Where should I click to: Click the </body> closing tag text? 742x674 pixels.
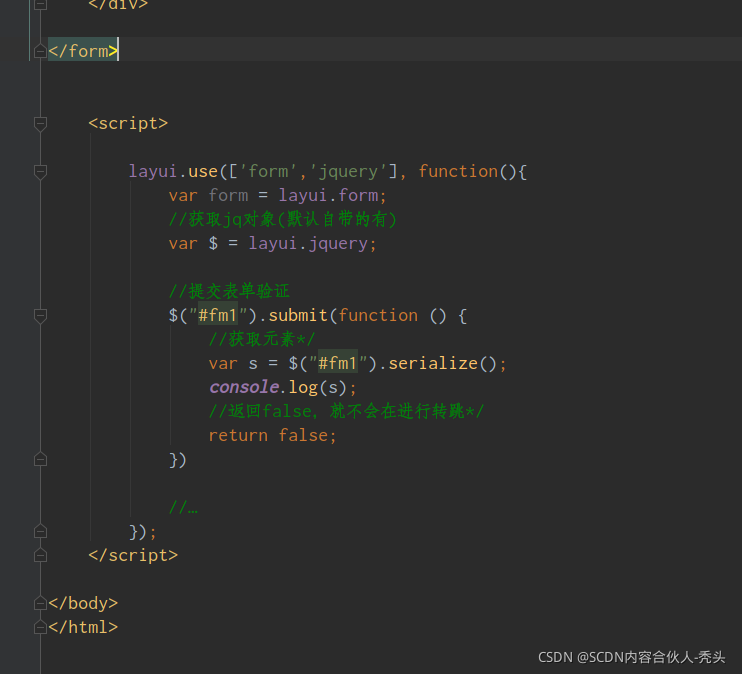[x=83, y=603]
